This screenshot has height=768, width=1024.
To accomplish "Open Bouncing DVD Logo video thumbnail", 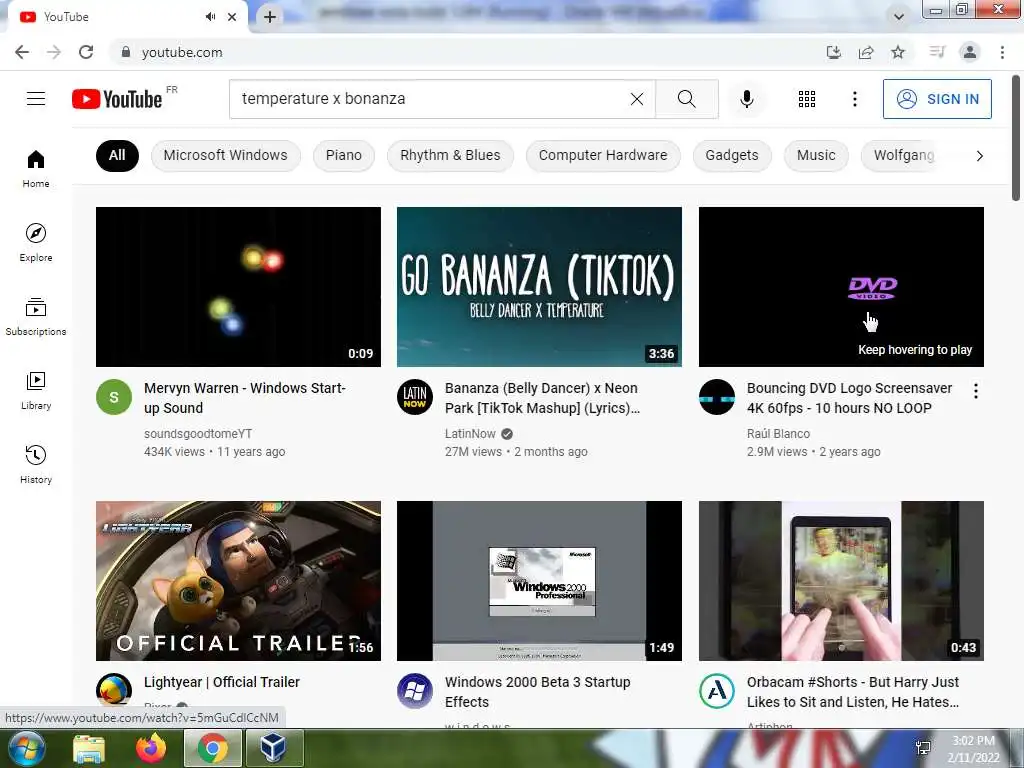I will pyautogui.click(x=841, y=287).
